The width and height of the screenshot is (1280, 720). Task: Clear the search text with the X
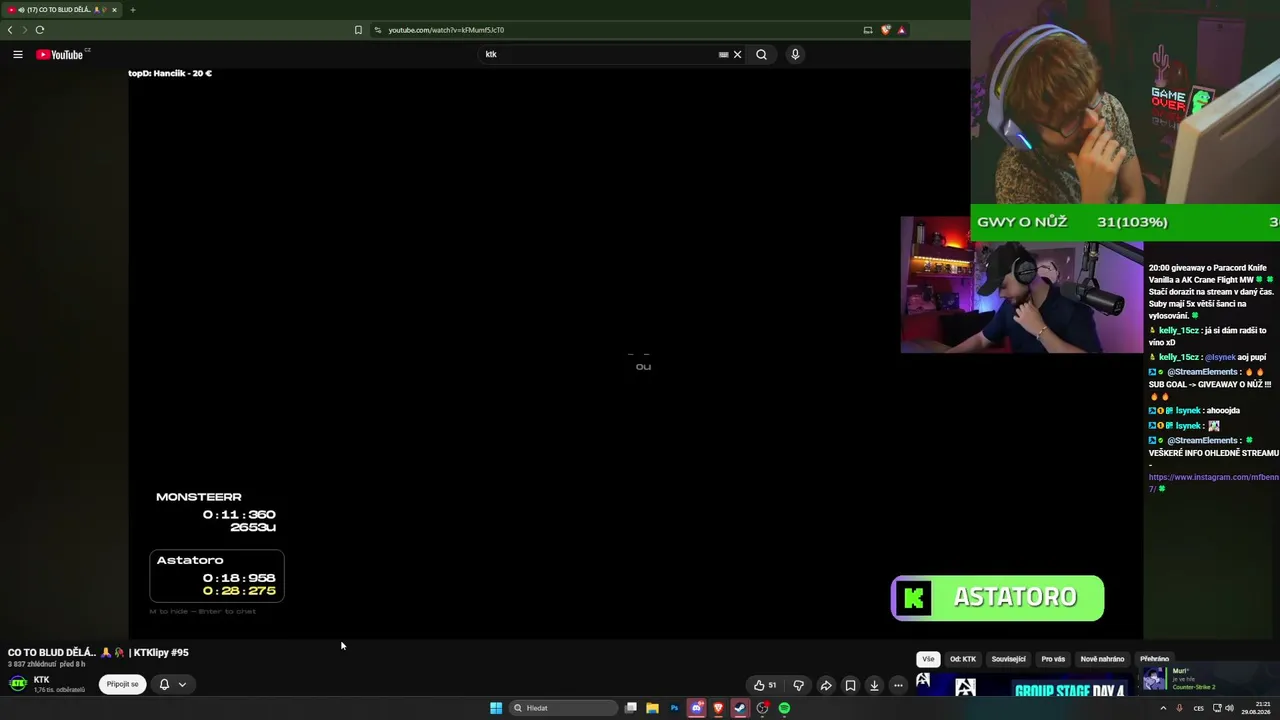pos(738,54)
